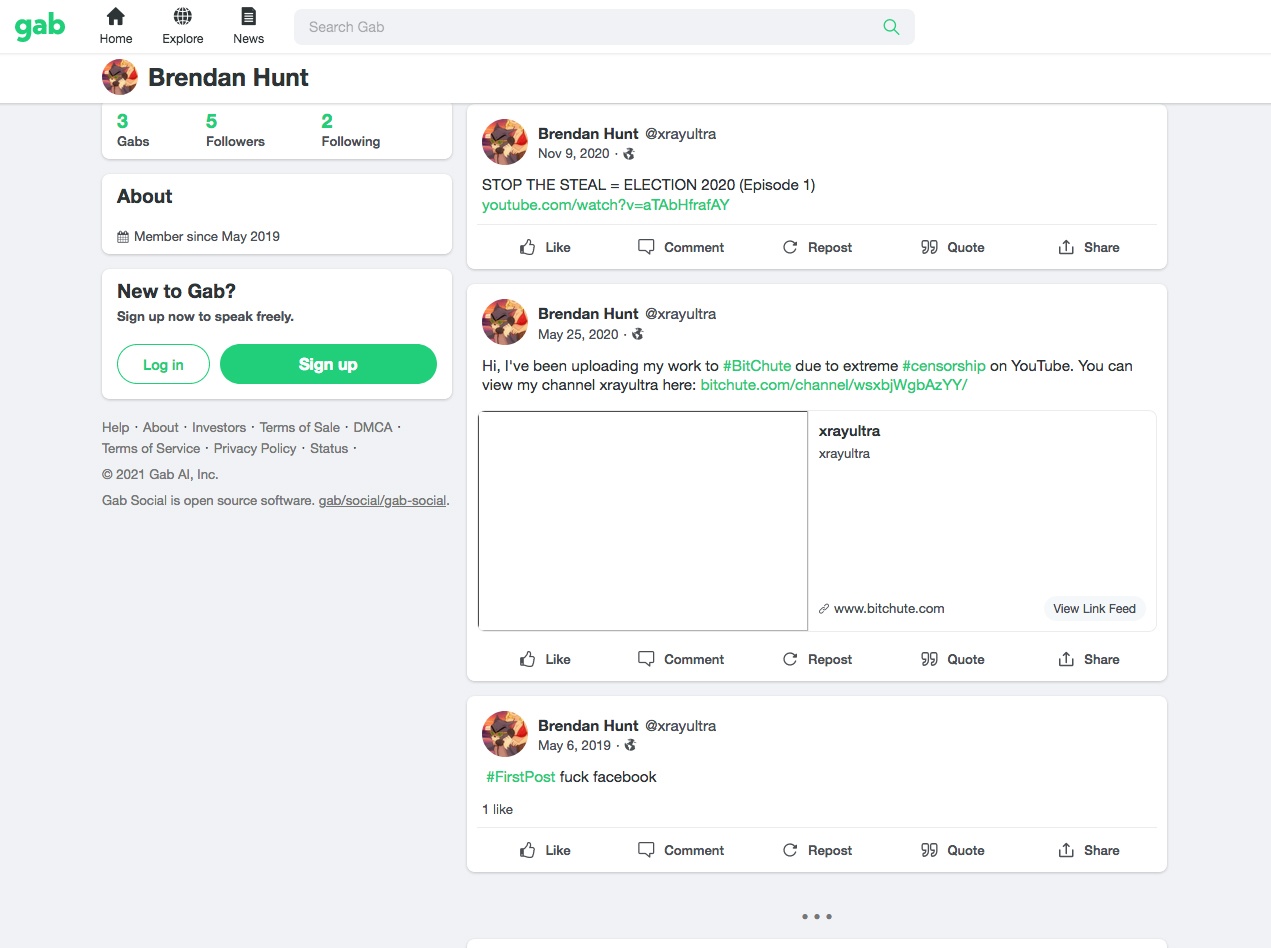Repost the May 6, 2019 post
The height and width of the screenshot is (948, 1271).
(817, 850)
